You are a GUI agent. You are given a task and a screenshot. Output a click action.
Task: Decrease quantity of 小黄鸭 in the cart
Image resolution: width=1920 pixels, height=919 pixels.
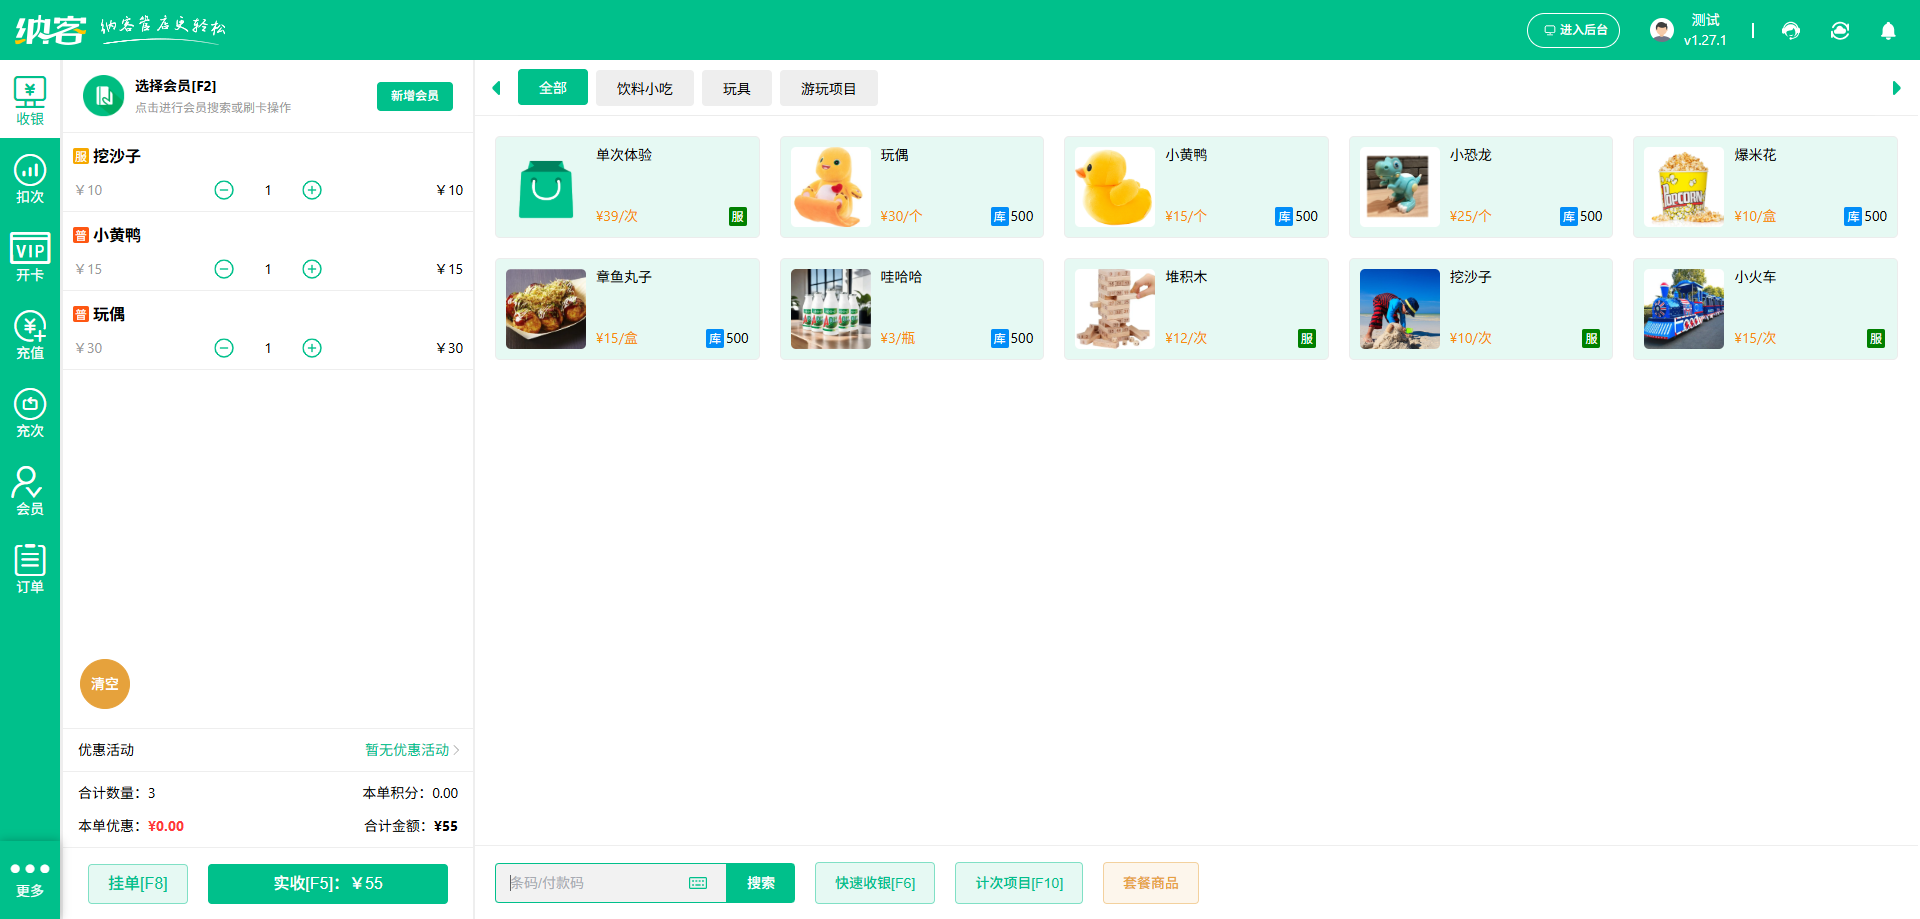[x=224, y=268]
